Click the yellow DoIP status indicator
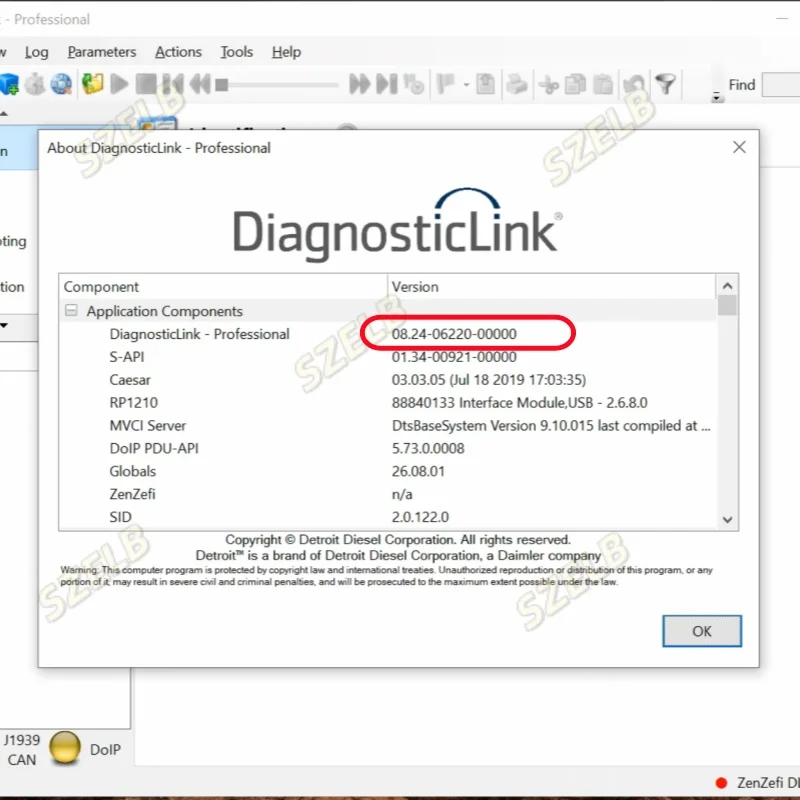Viewport: 800px width, 800px height. point(65,748)
